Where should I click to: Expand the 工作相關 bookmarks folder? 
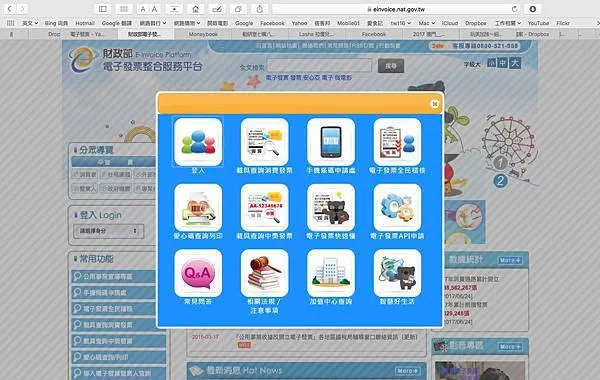point(508,23)
